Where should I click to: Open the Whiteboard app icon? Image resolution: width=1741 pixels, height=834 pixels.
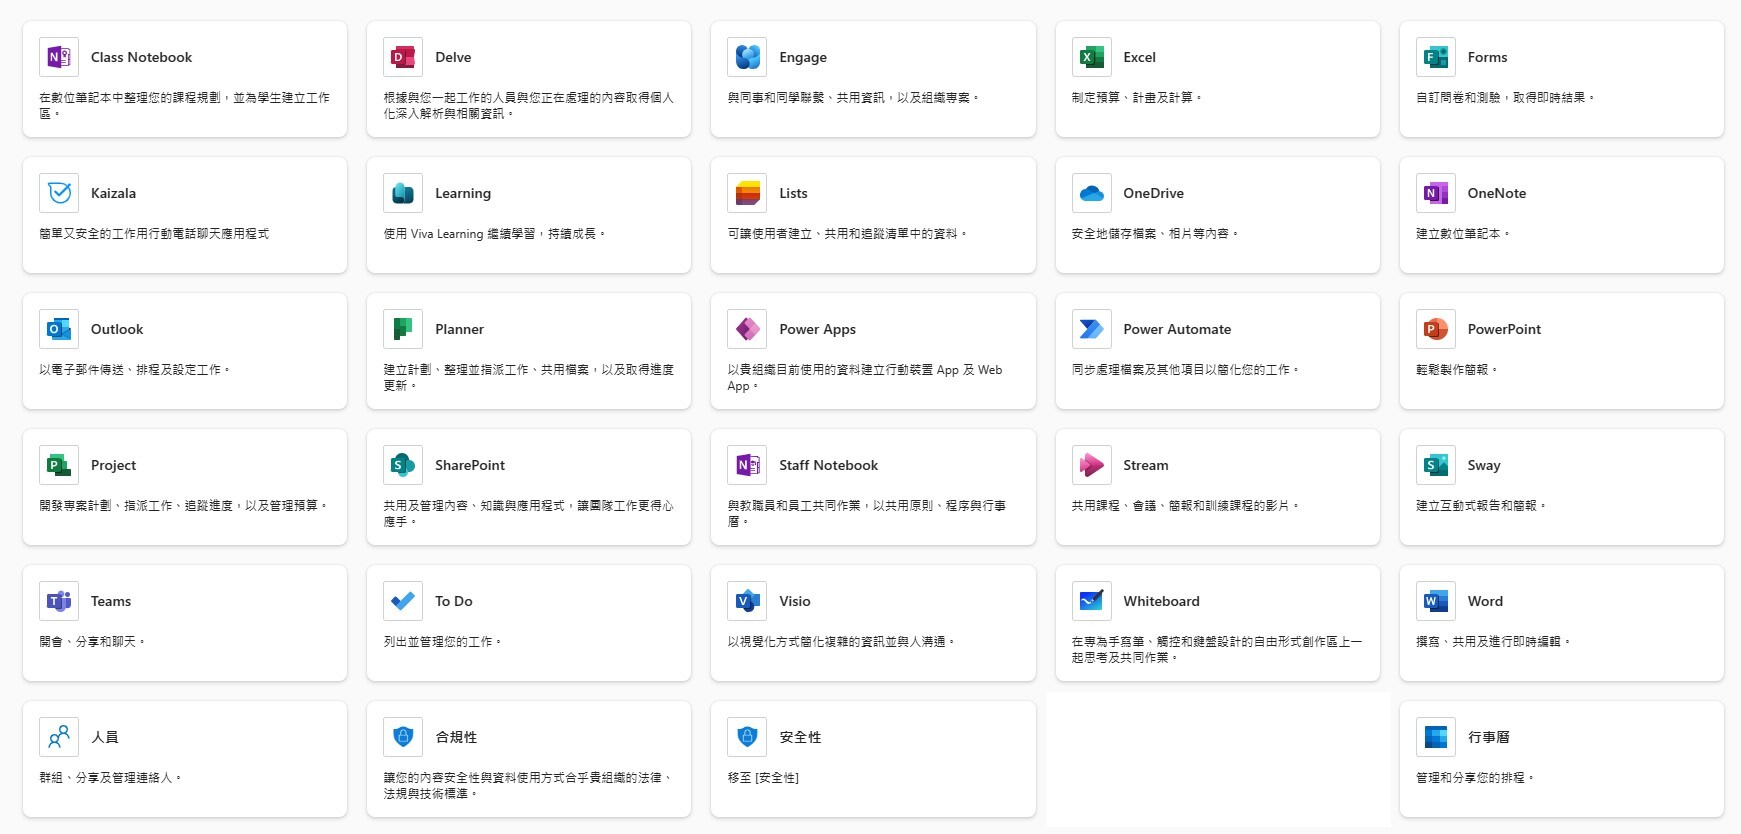tap(1091, 601)
